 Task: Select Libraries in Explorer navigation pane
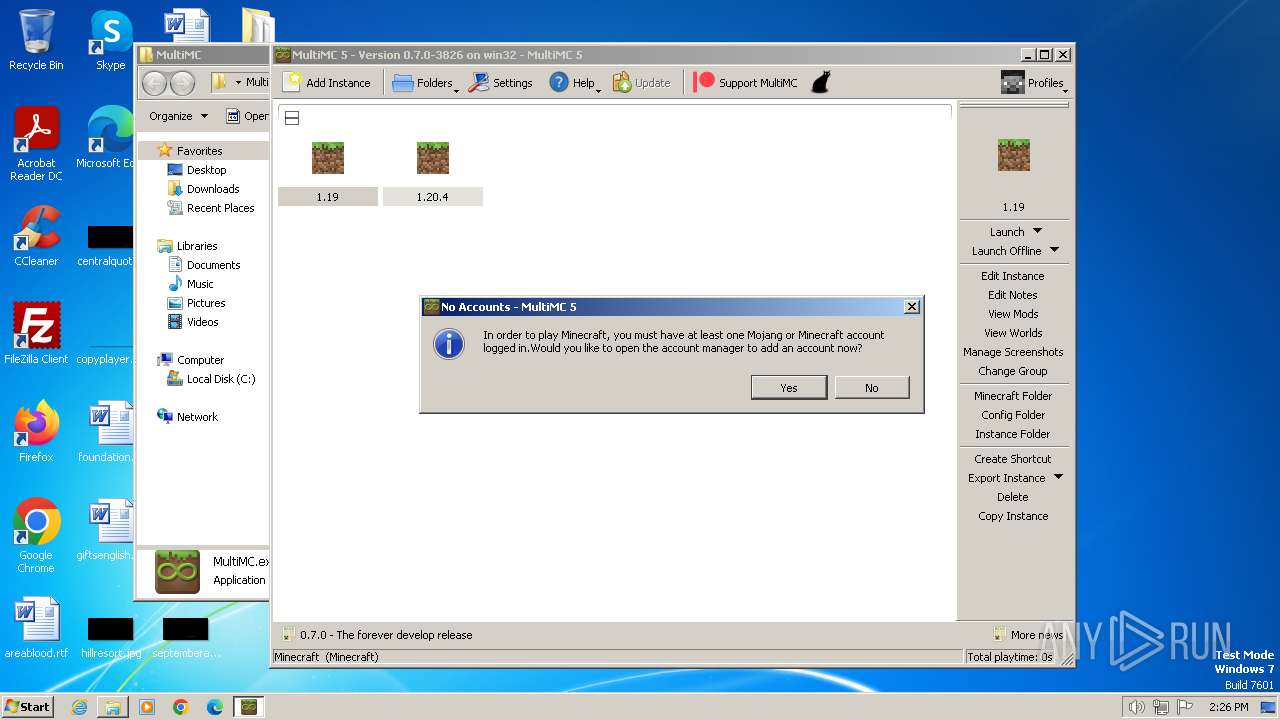[x=197, y=246]
